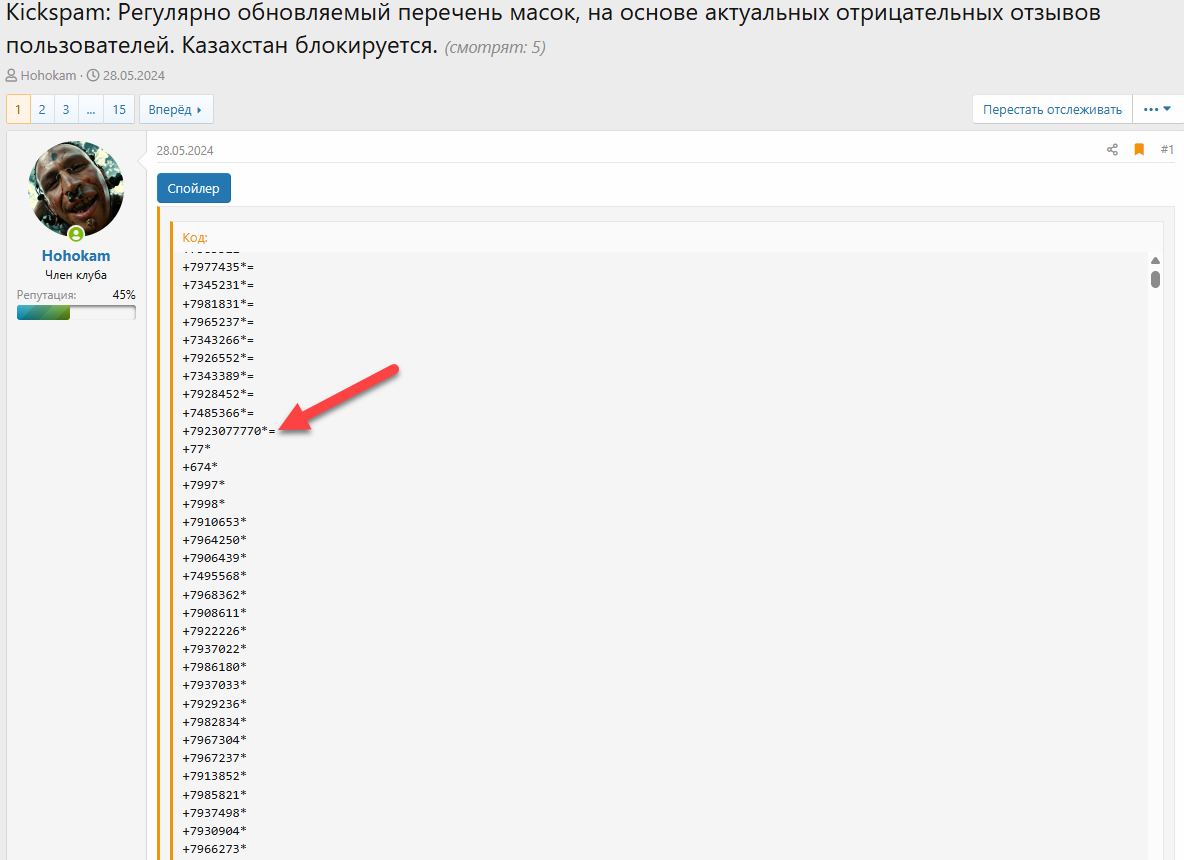Click the code line +7967237*
The width and height of the screenshot is (1184, 860).
click(214, 758)
